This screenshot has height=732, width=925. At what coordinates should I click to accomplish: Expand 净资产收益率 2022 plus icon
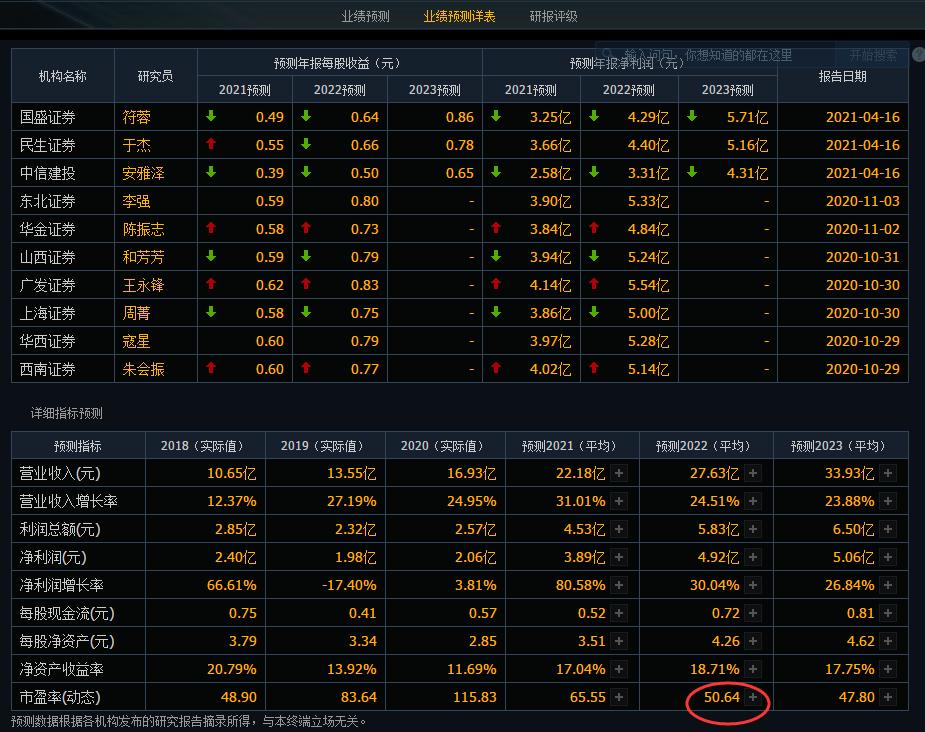click(753, 669)
